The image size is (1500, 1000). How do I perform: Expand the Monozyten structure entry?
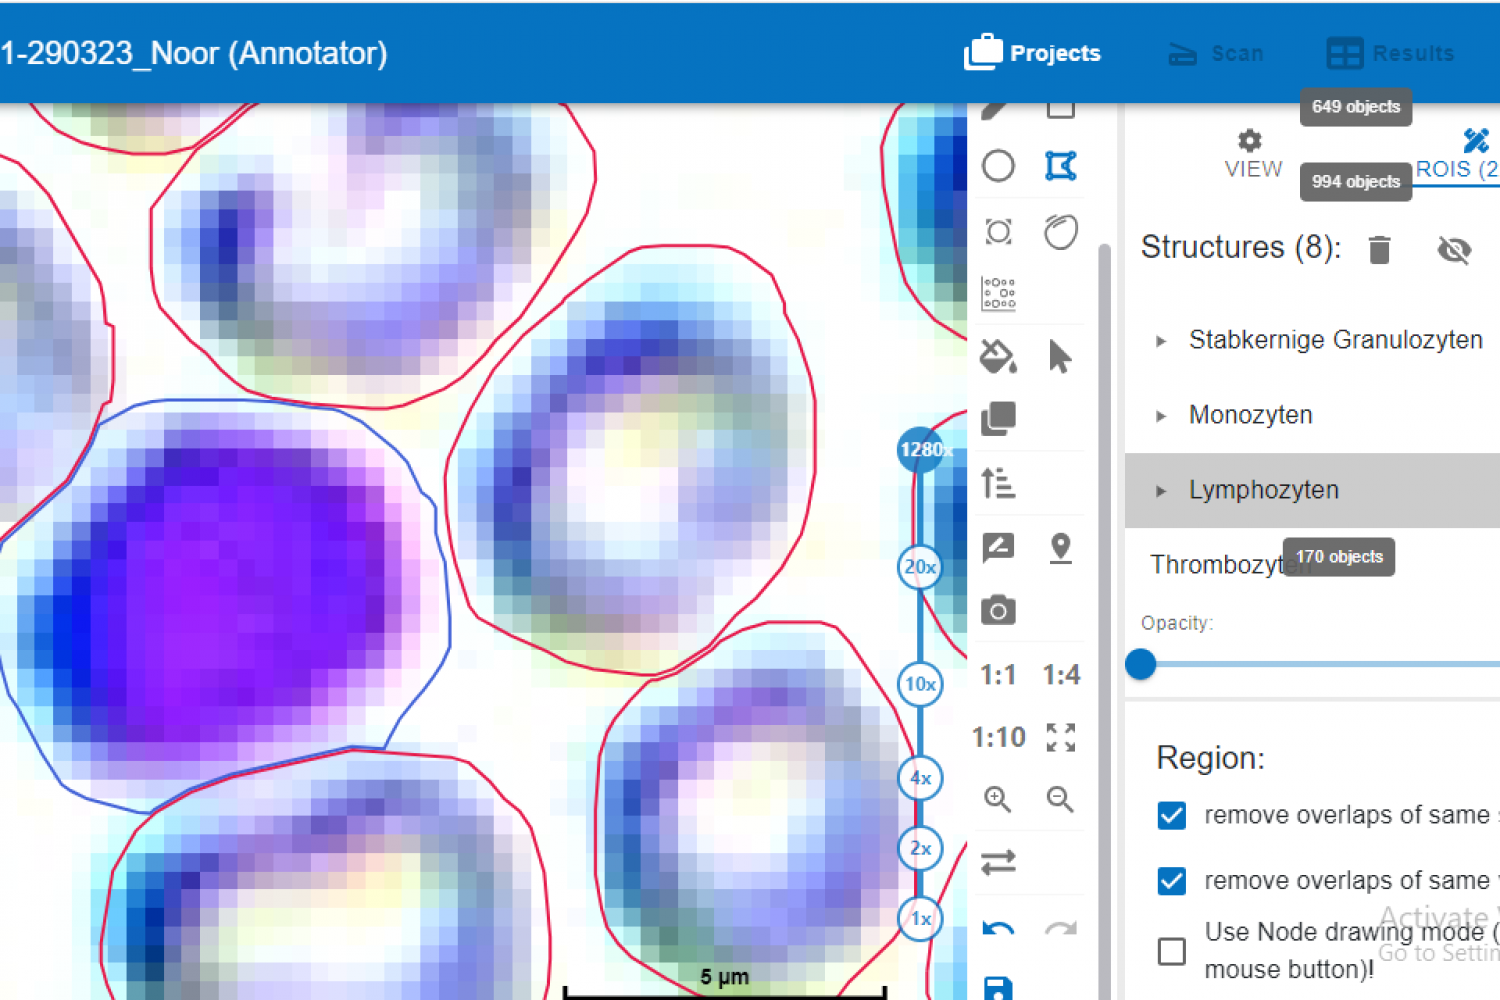coord(1161,416)
